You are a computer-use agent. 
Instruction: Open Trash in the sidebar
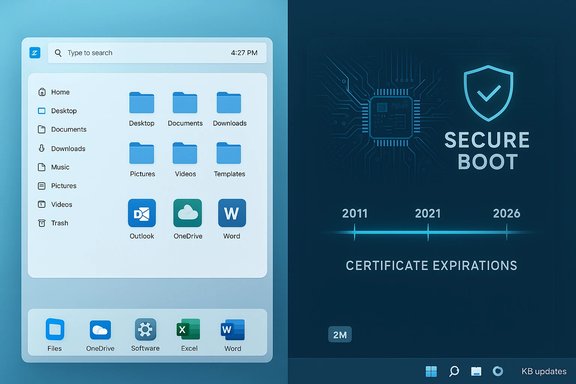pyautogui.click(x=53, y=223)
